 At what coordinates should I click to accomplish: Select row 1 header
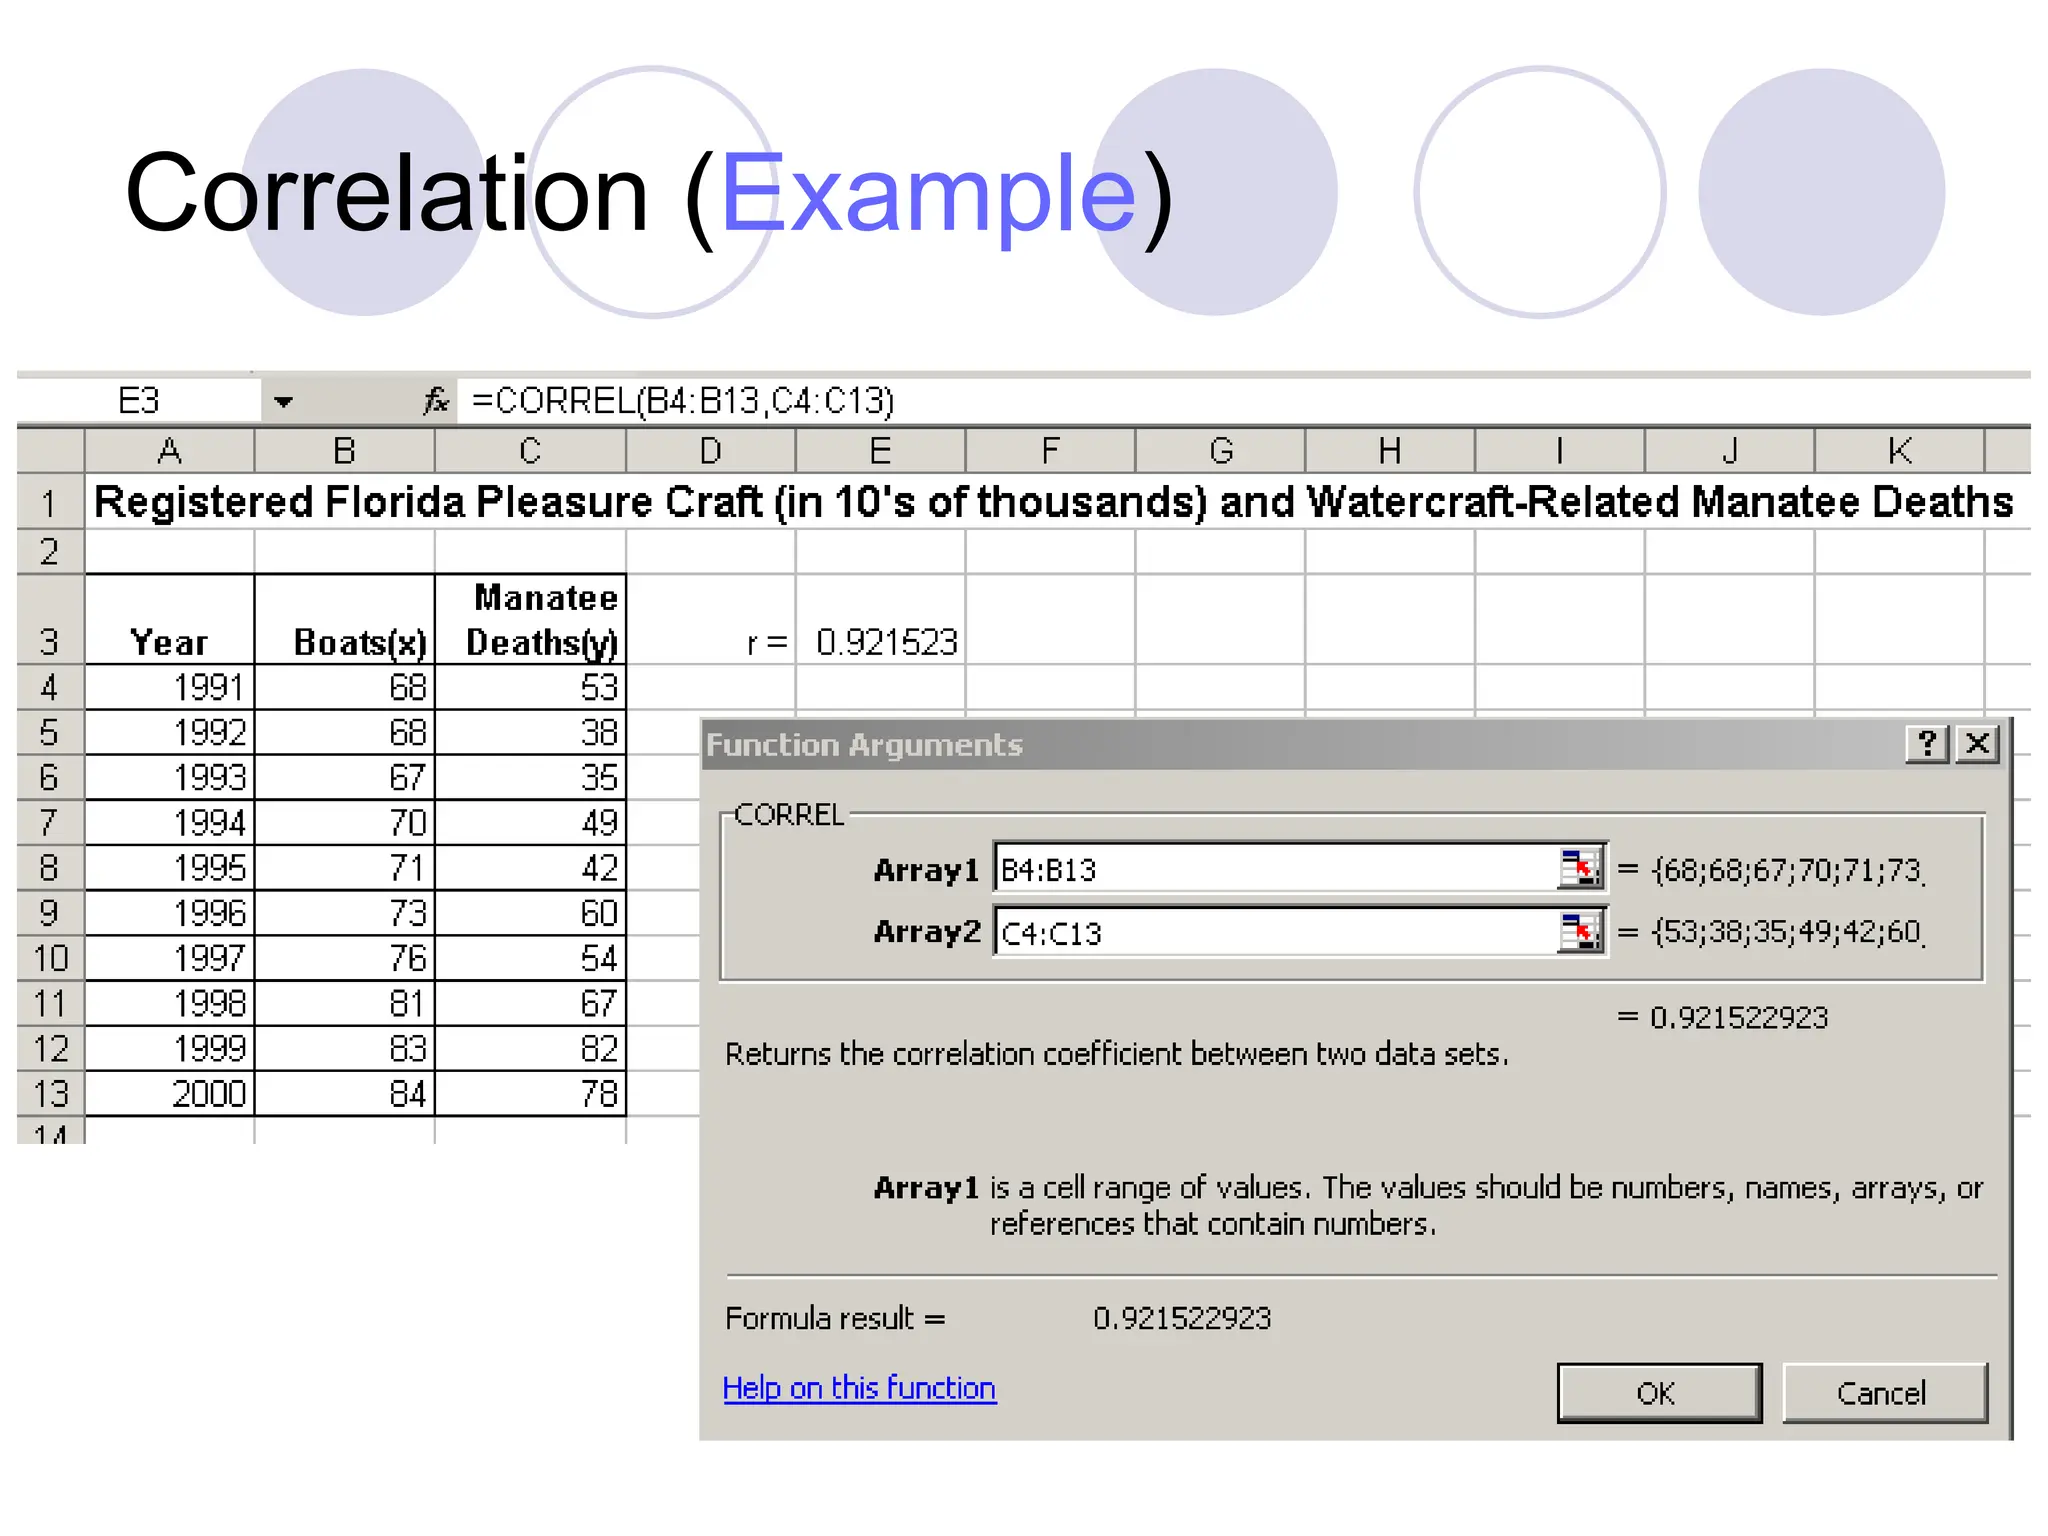[50, 502]
